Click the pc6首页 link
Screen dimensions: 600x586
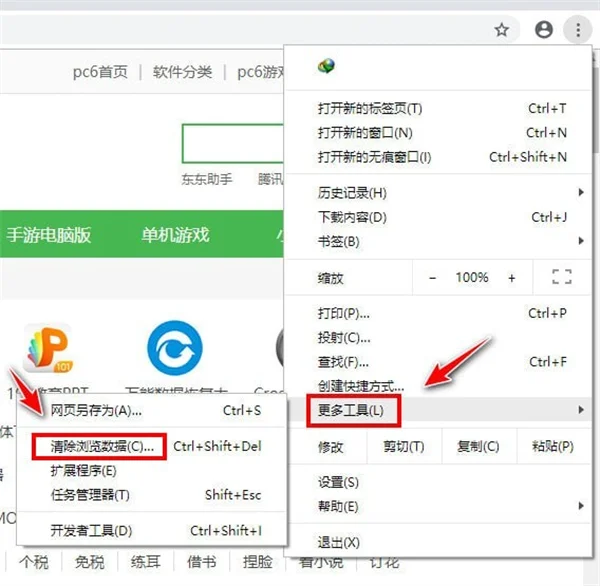click(100, 72)
